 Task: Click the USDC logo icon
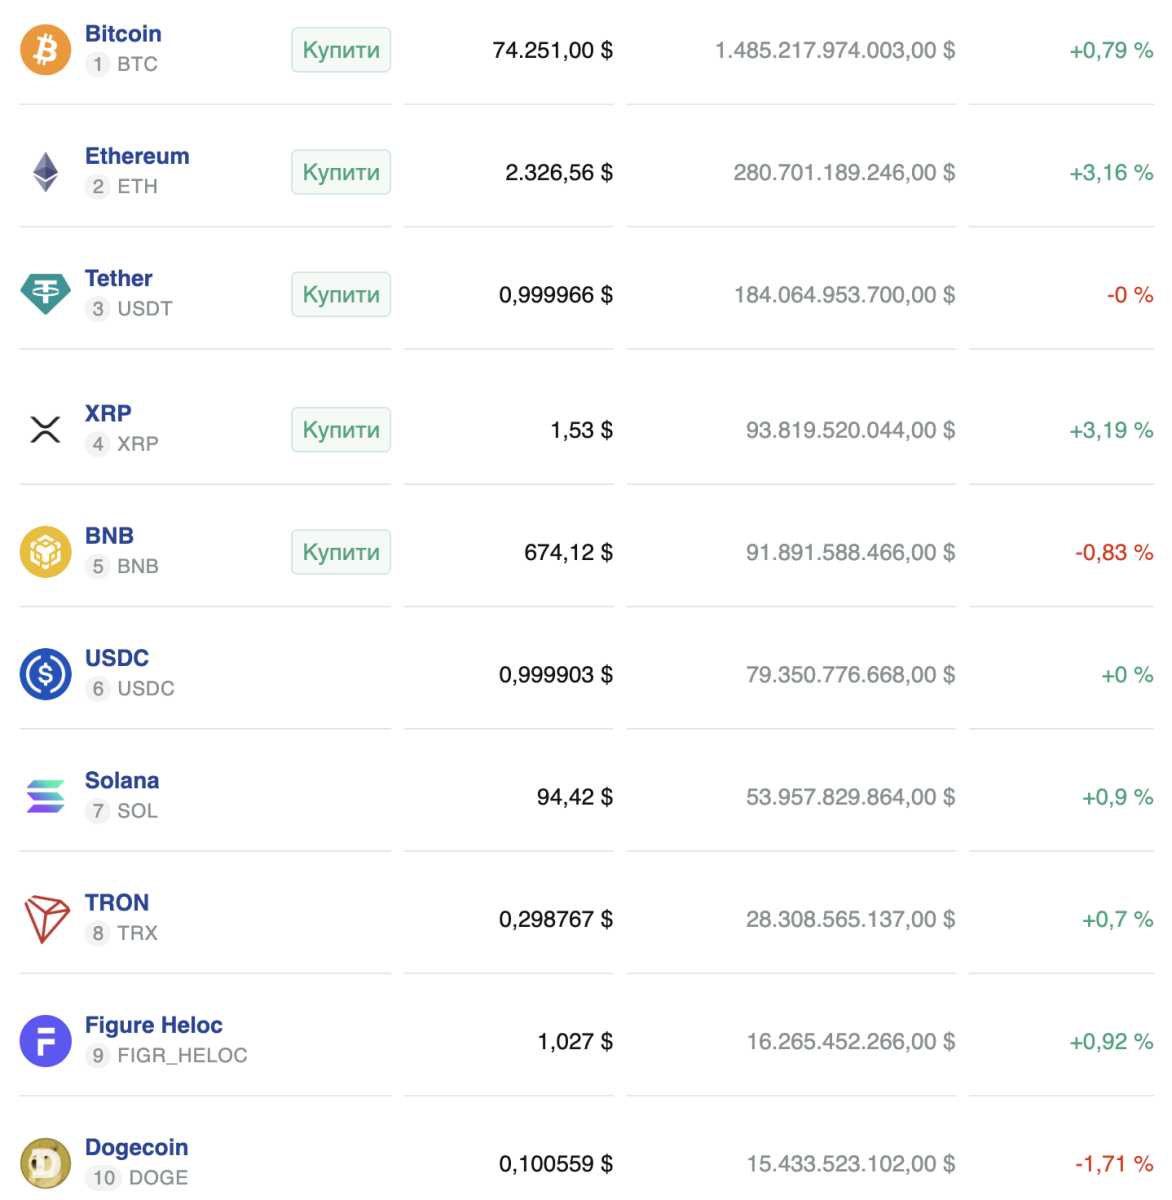click(46, 674)
